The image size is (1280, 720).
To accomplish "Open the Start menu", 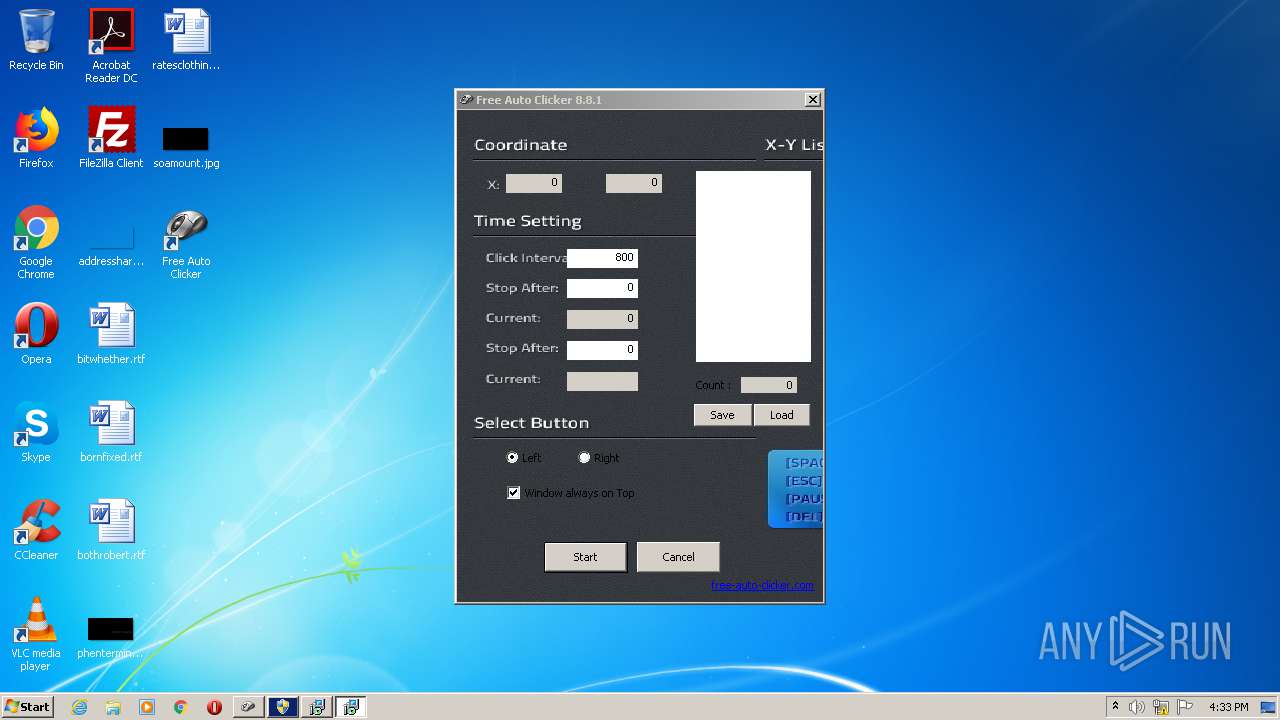I will click(27, 707).
